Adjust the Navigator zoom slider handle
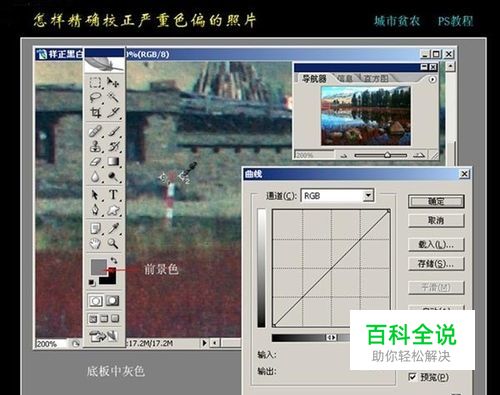The image size is (500, 395). click(x=387, y=155)
